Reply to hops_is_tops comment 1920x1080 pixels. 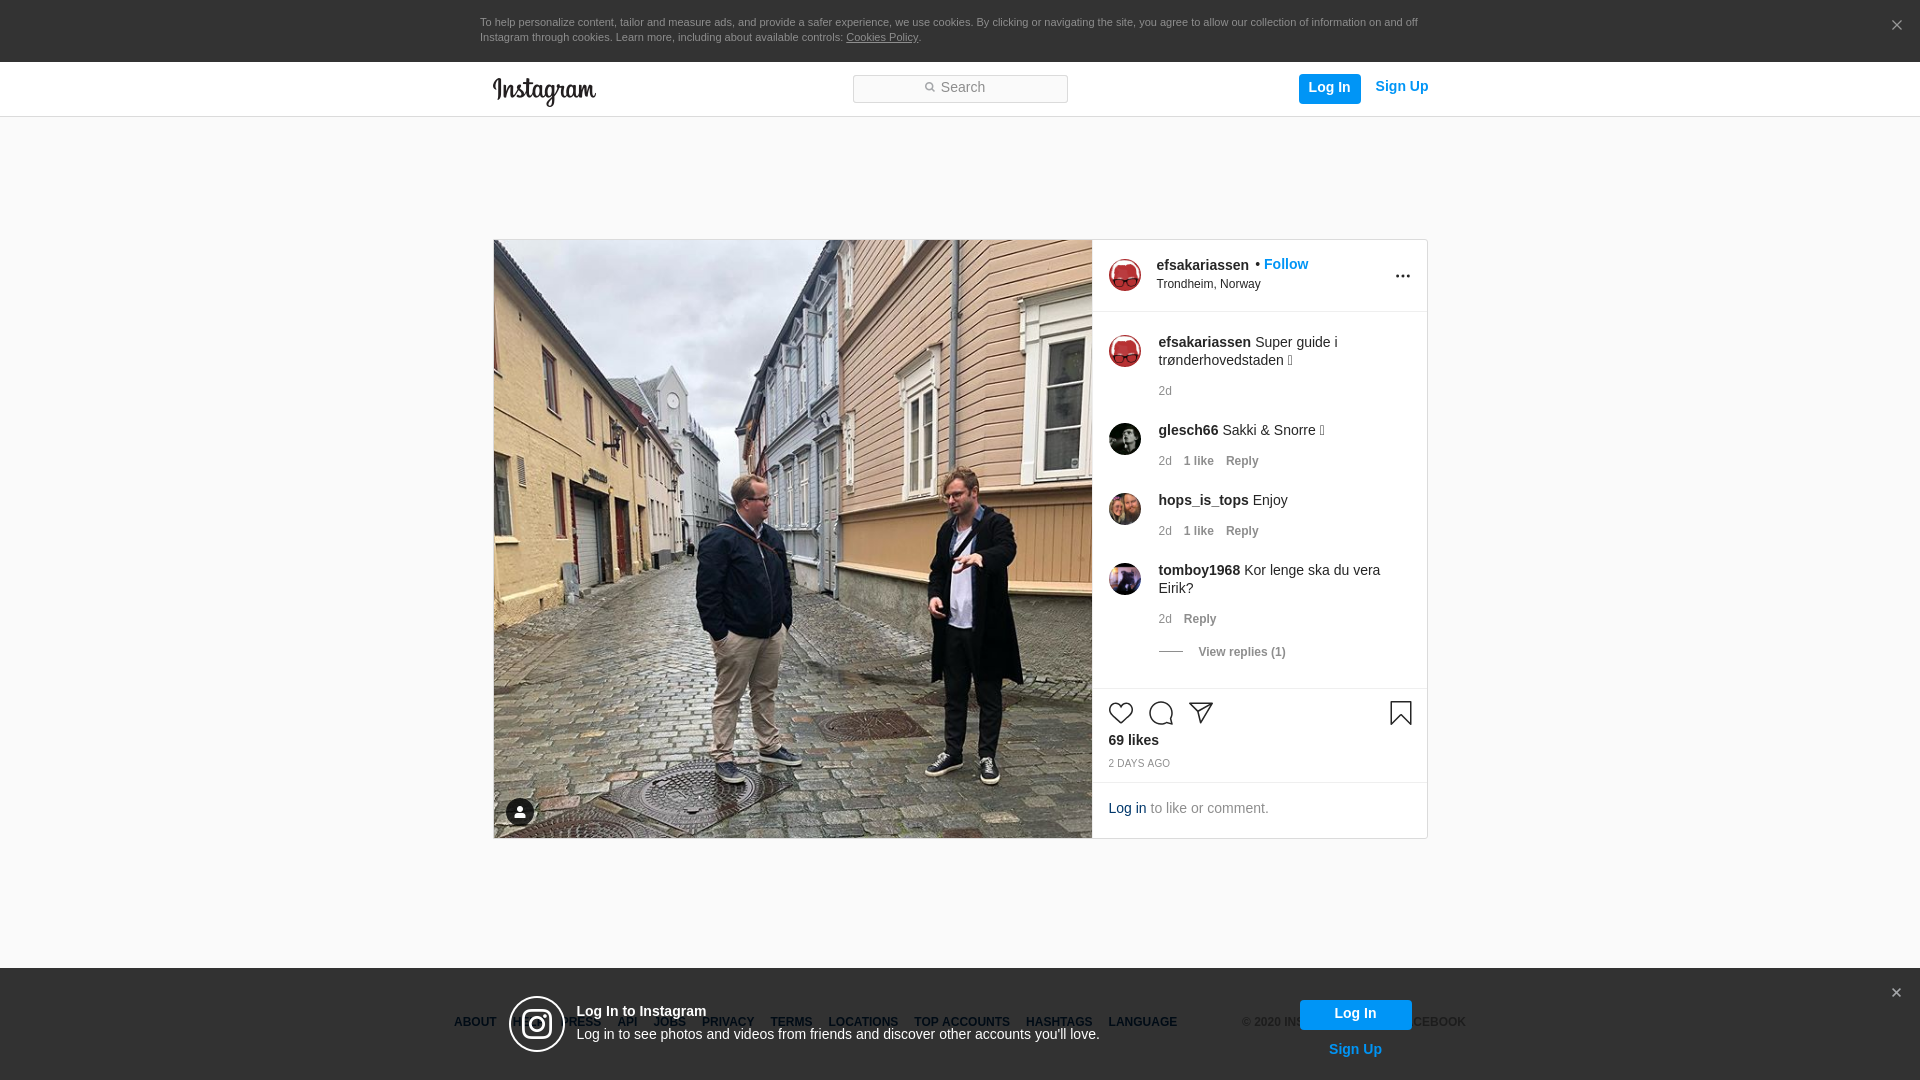point(1242,531)
